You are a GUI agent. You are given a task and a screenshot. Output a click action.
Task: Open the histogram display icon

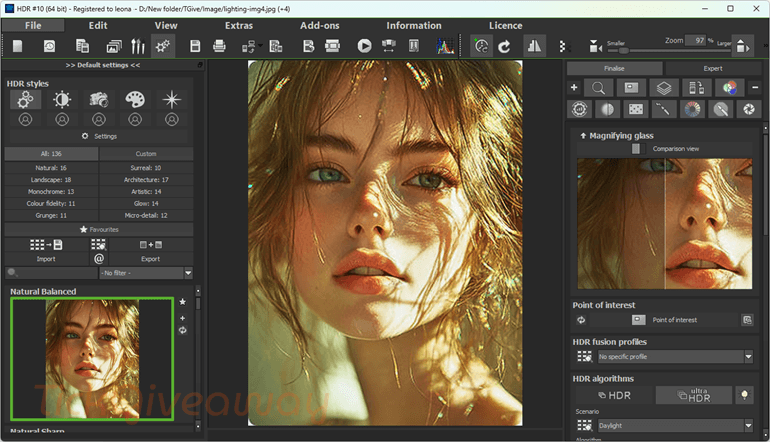445,46
